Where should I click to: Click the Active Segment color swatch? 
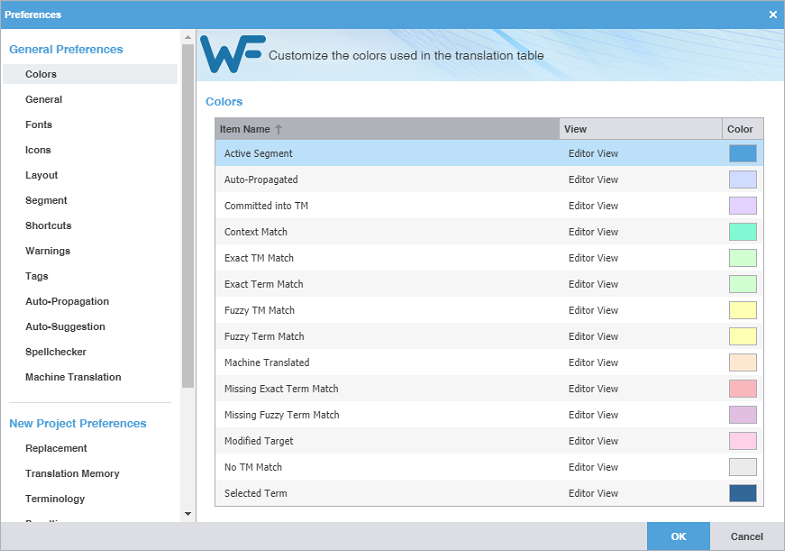point(742,154)
